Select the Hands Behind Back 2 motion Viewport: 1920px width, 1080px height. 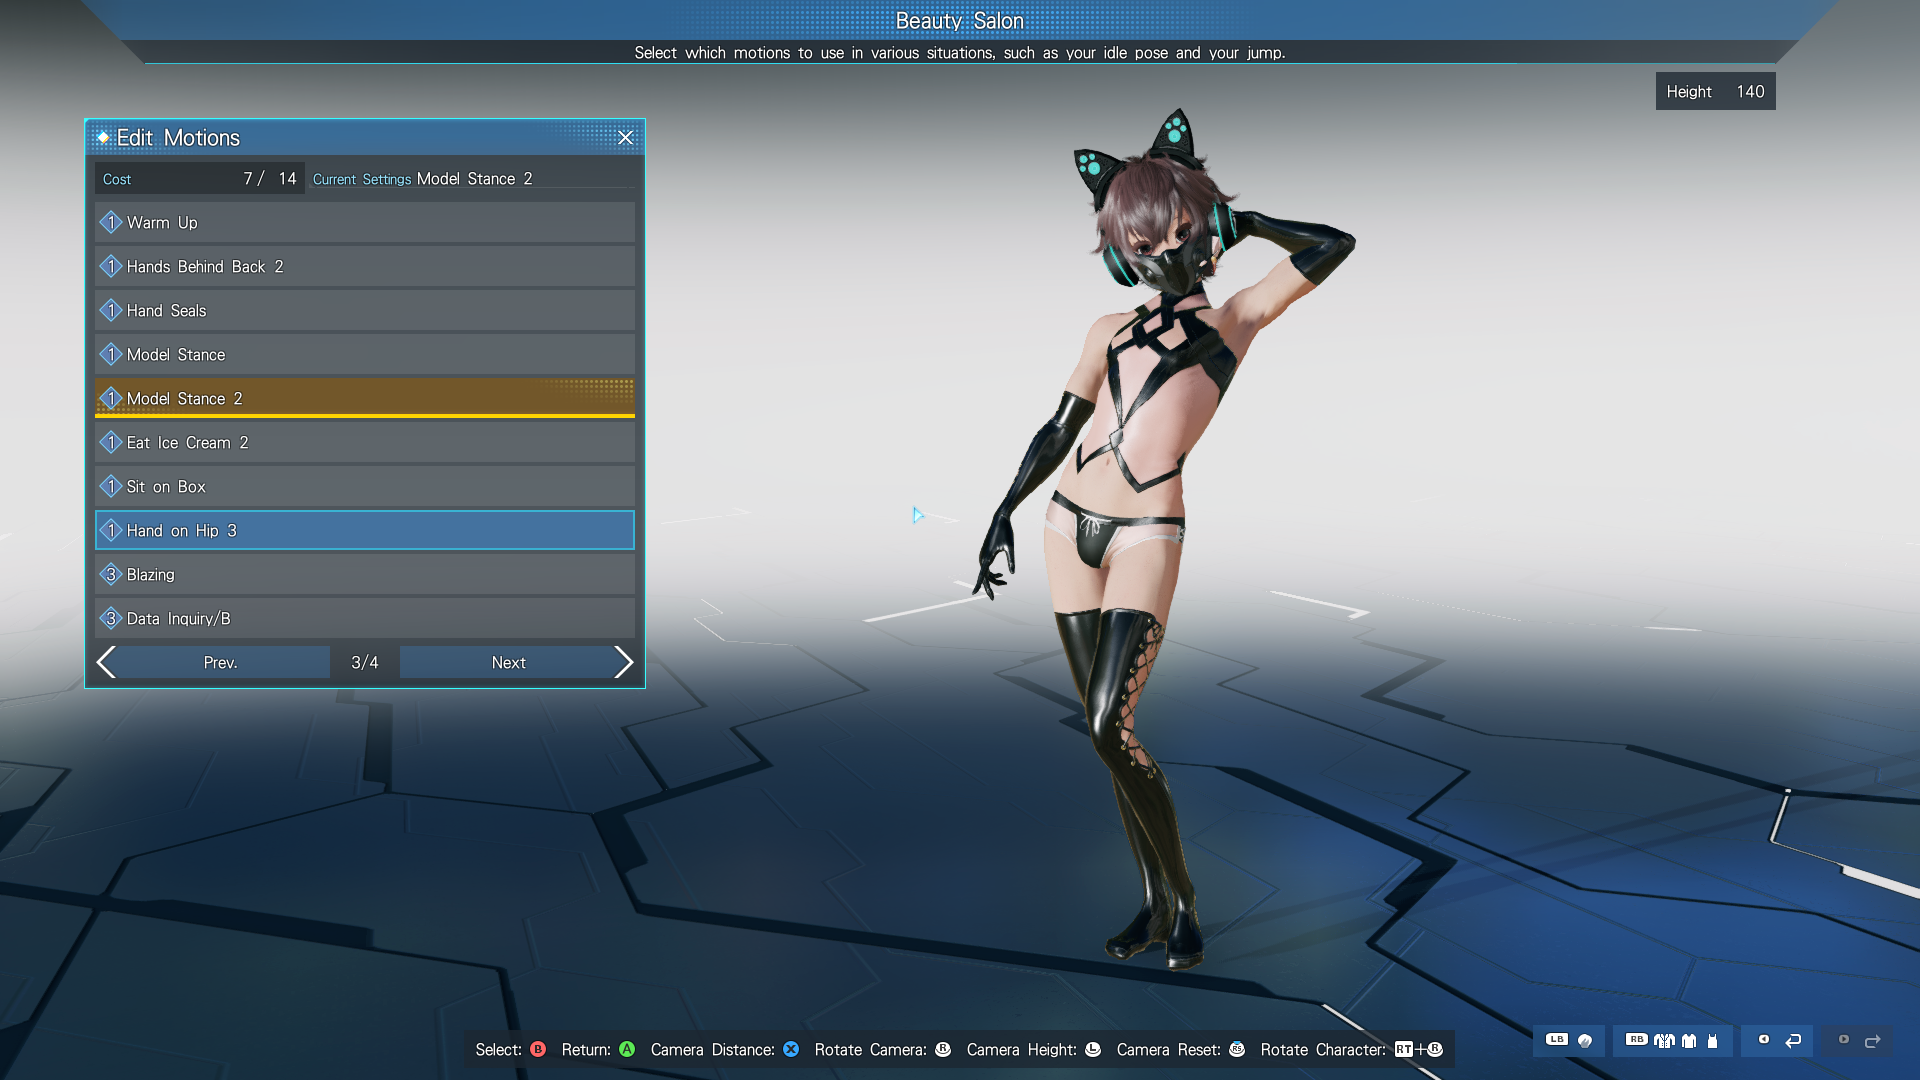(x=365, y=266)
